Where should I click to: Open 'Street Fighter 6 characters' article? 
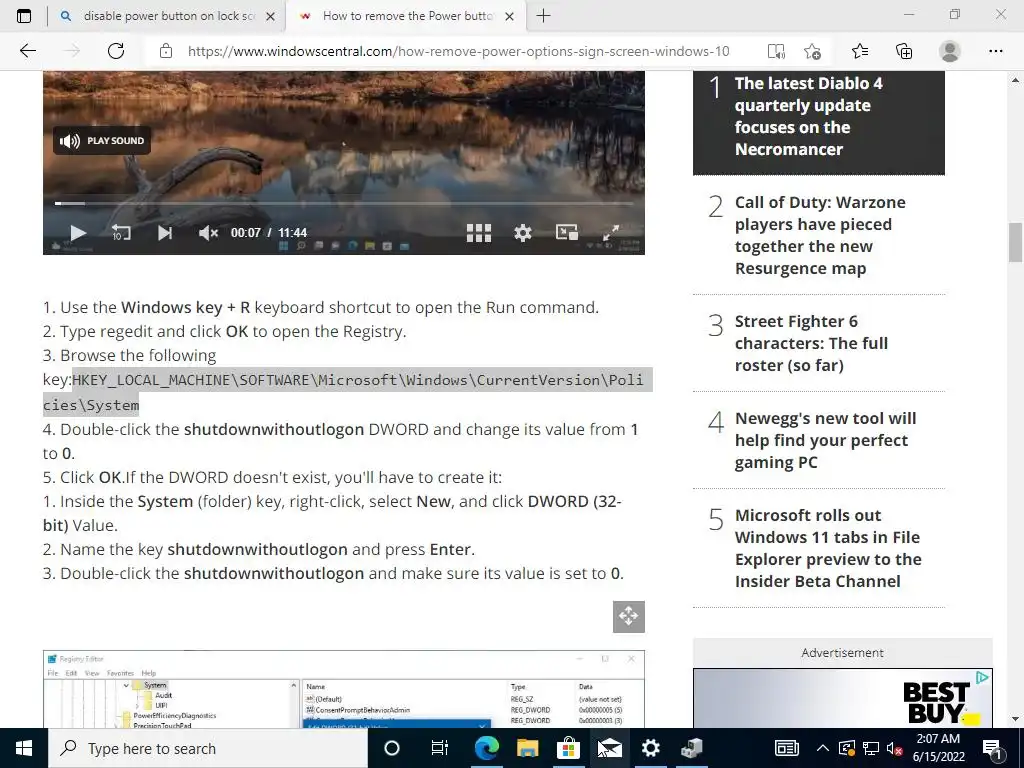pyautogui.click(x=811, y=344)
